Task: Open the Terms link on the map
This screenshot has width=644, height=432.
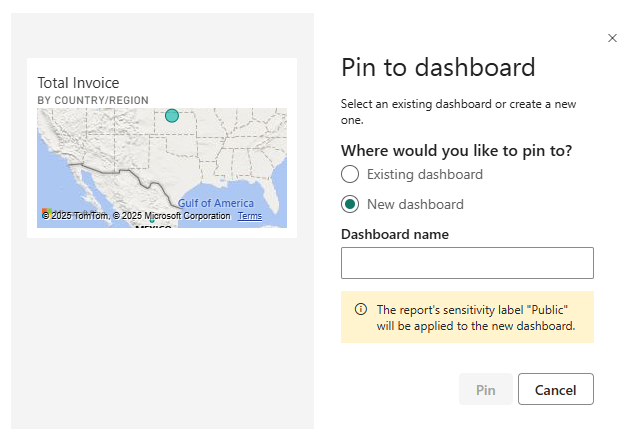Action: [x=250, y=216]
